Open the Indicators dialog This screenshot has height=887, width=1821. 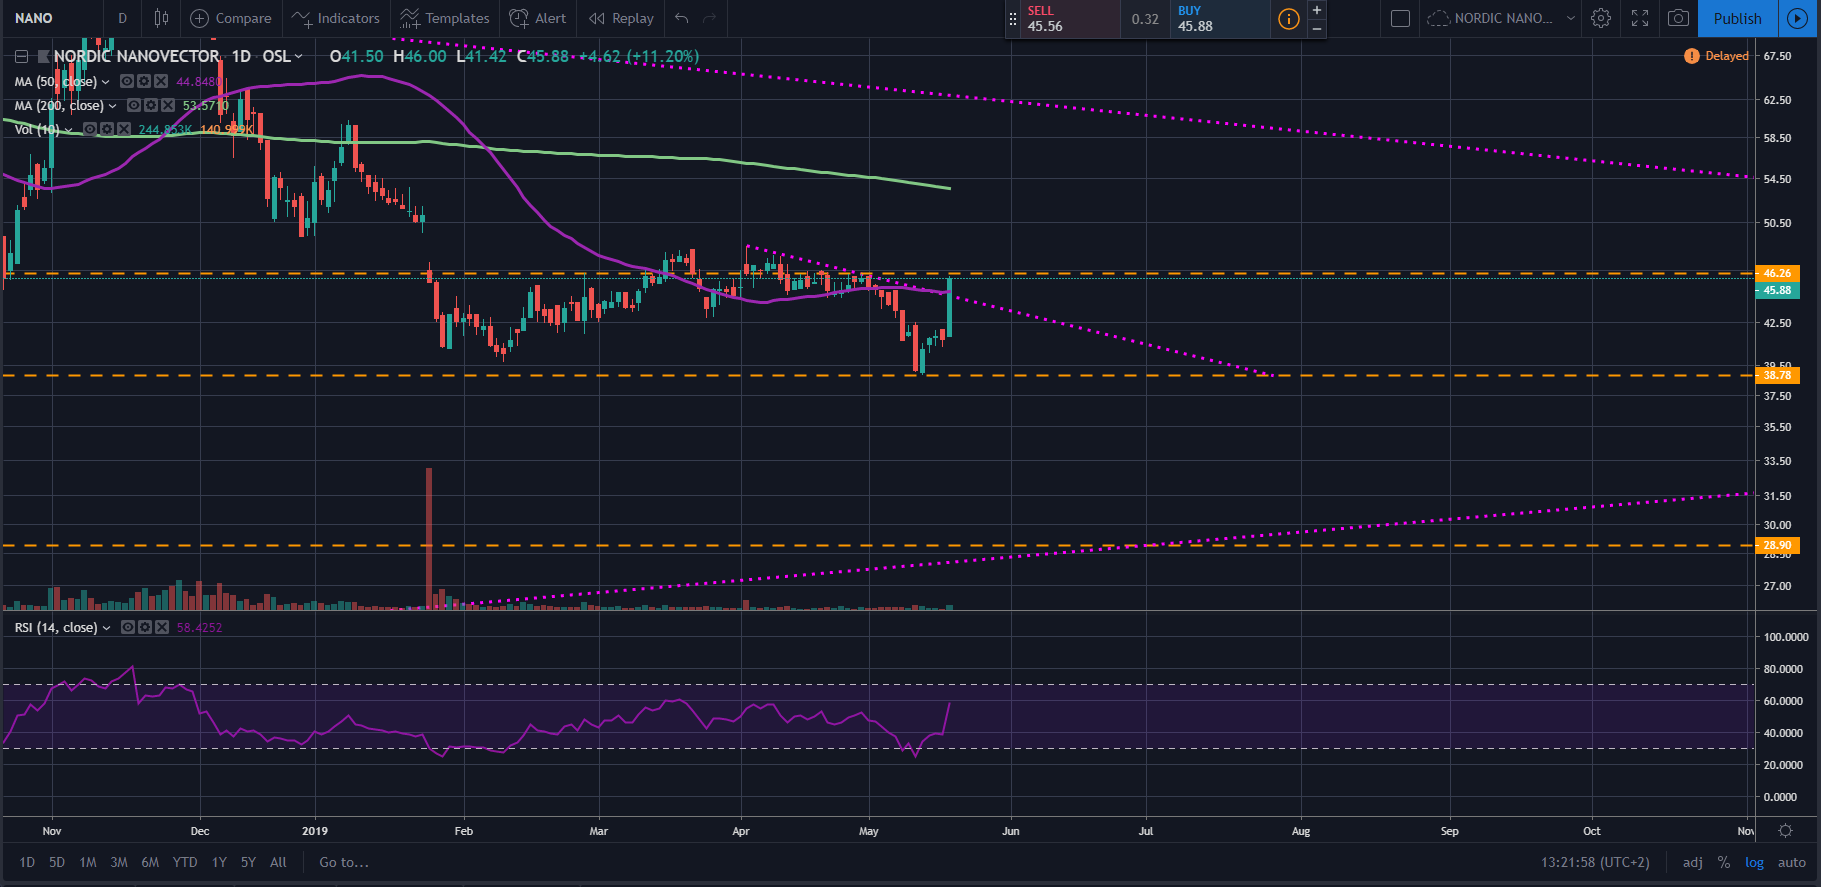[336, 18]
